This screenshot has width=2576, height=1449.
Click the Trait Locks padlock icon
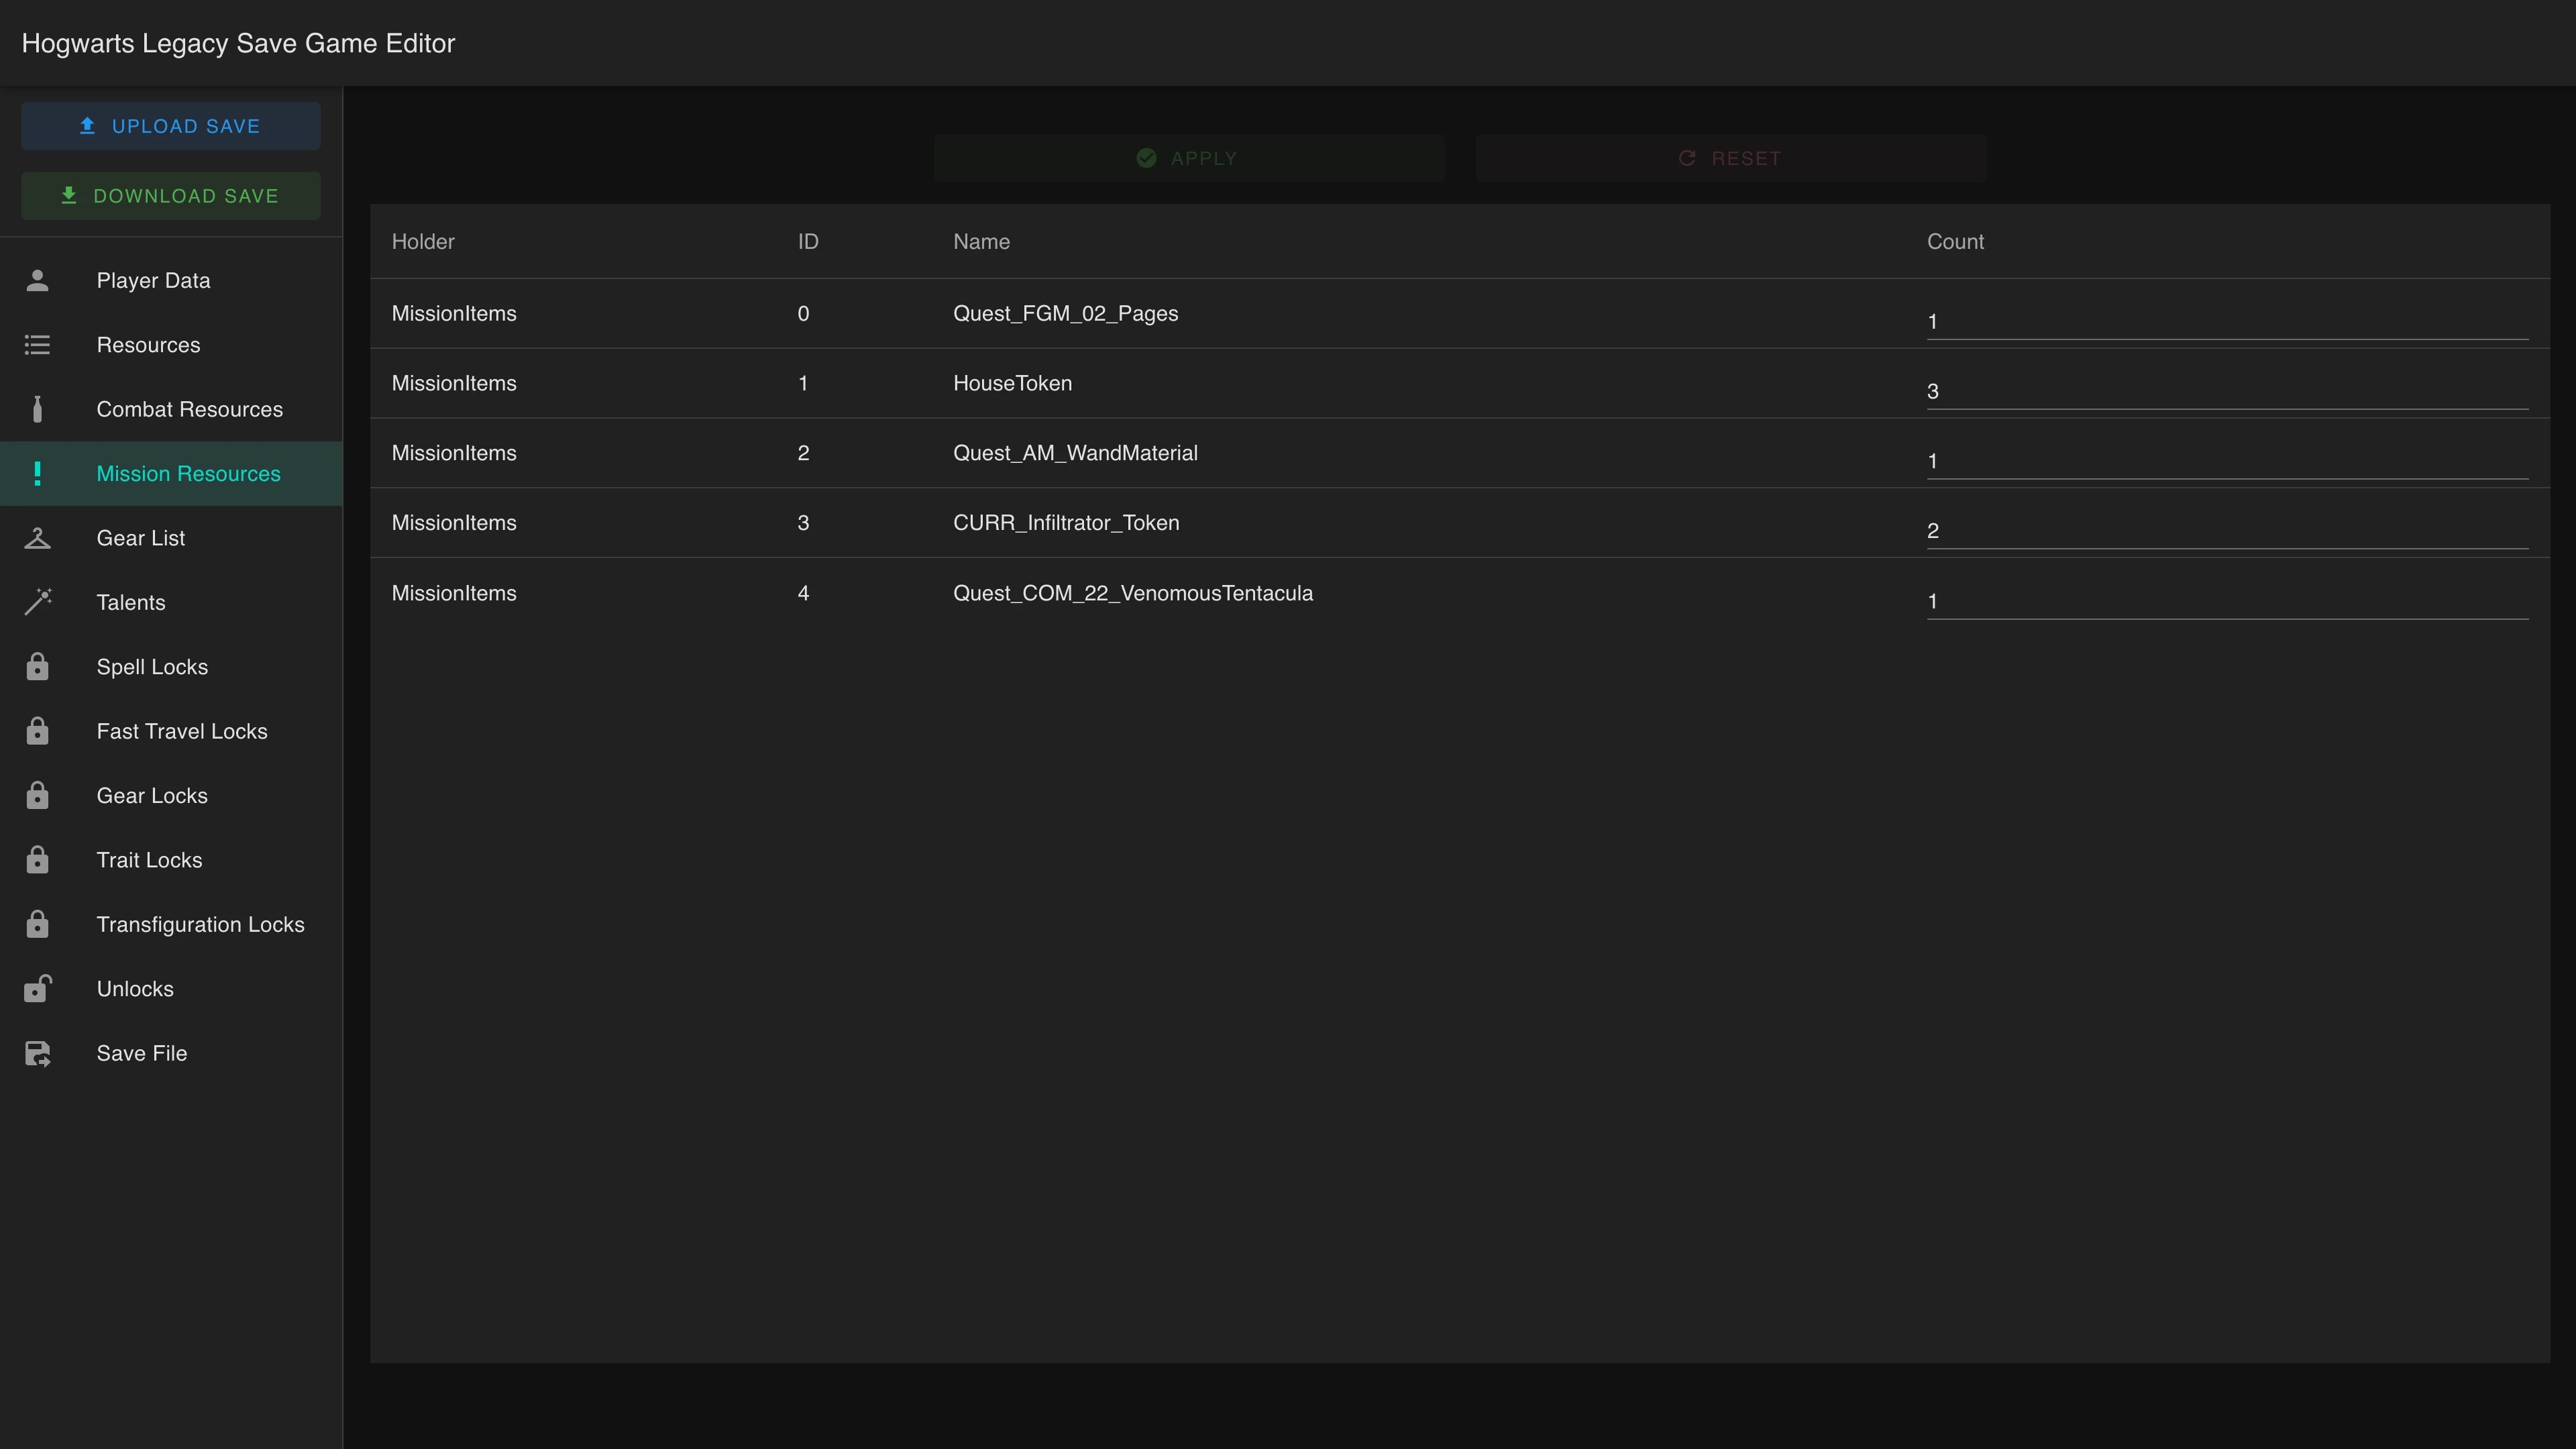pyautogui.click(x=37, y=860)
